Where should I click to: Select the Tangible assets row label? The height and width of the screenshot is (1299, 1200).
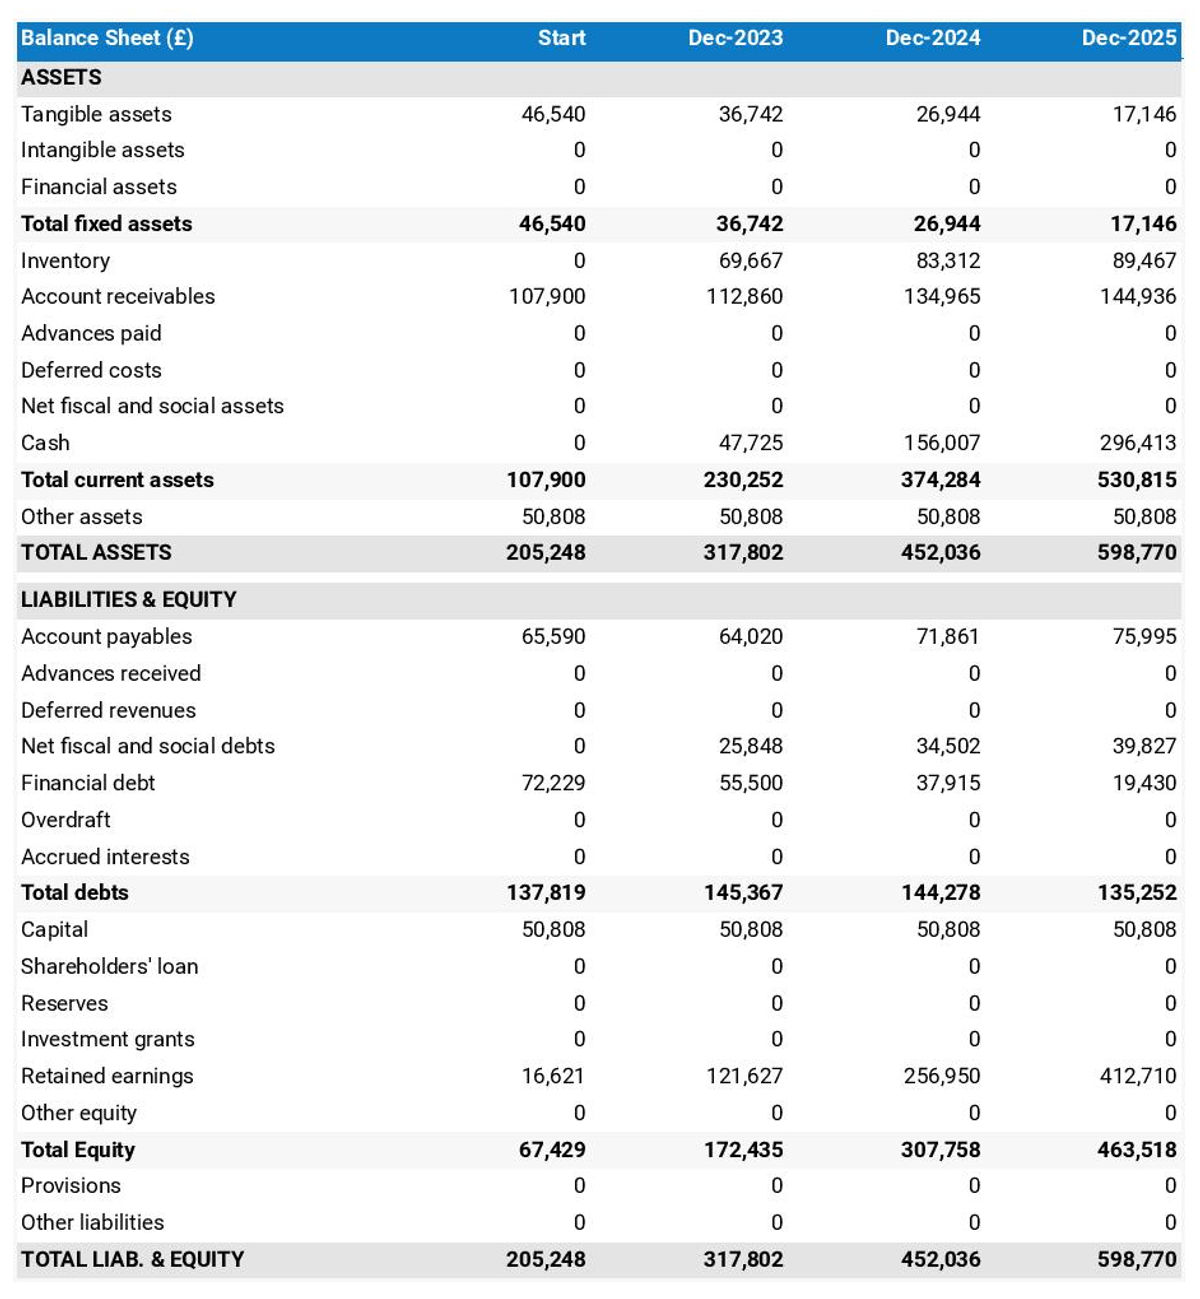pyautogui.click(x=96, y=115)
